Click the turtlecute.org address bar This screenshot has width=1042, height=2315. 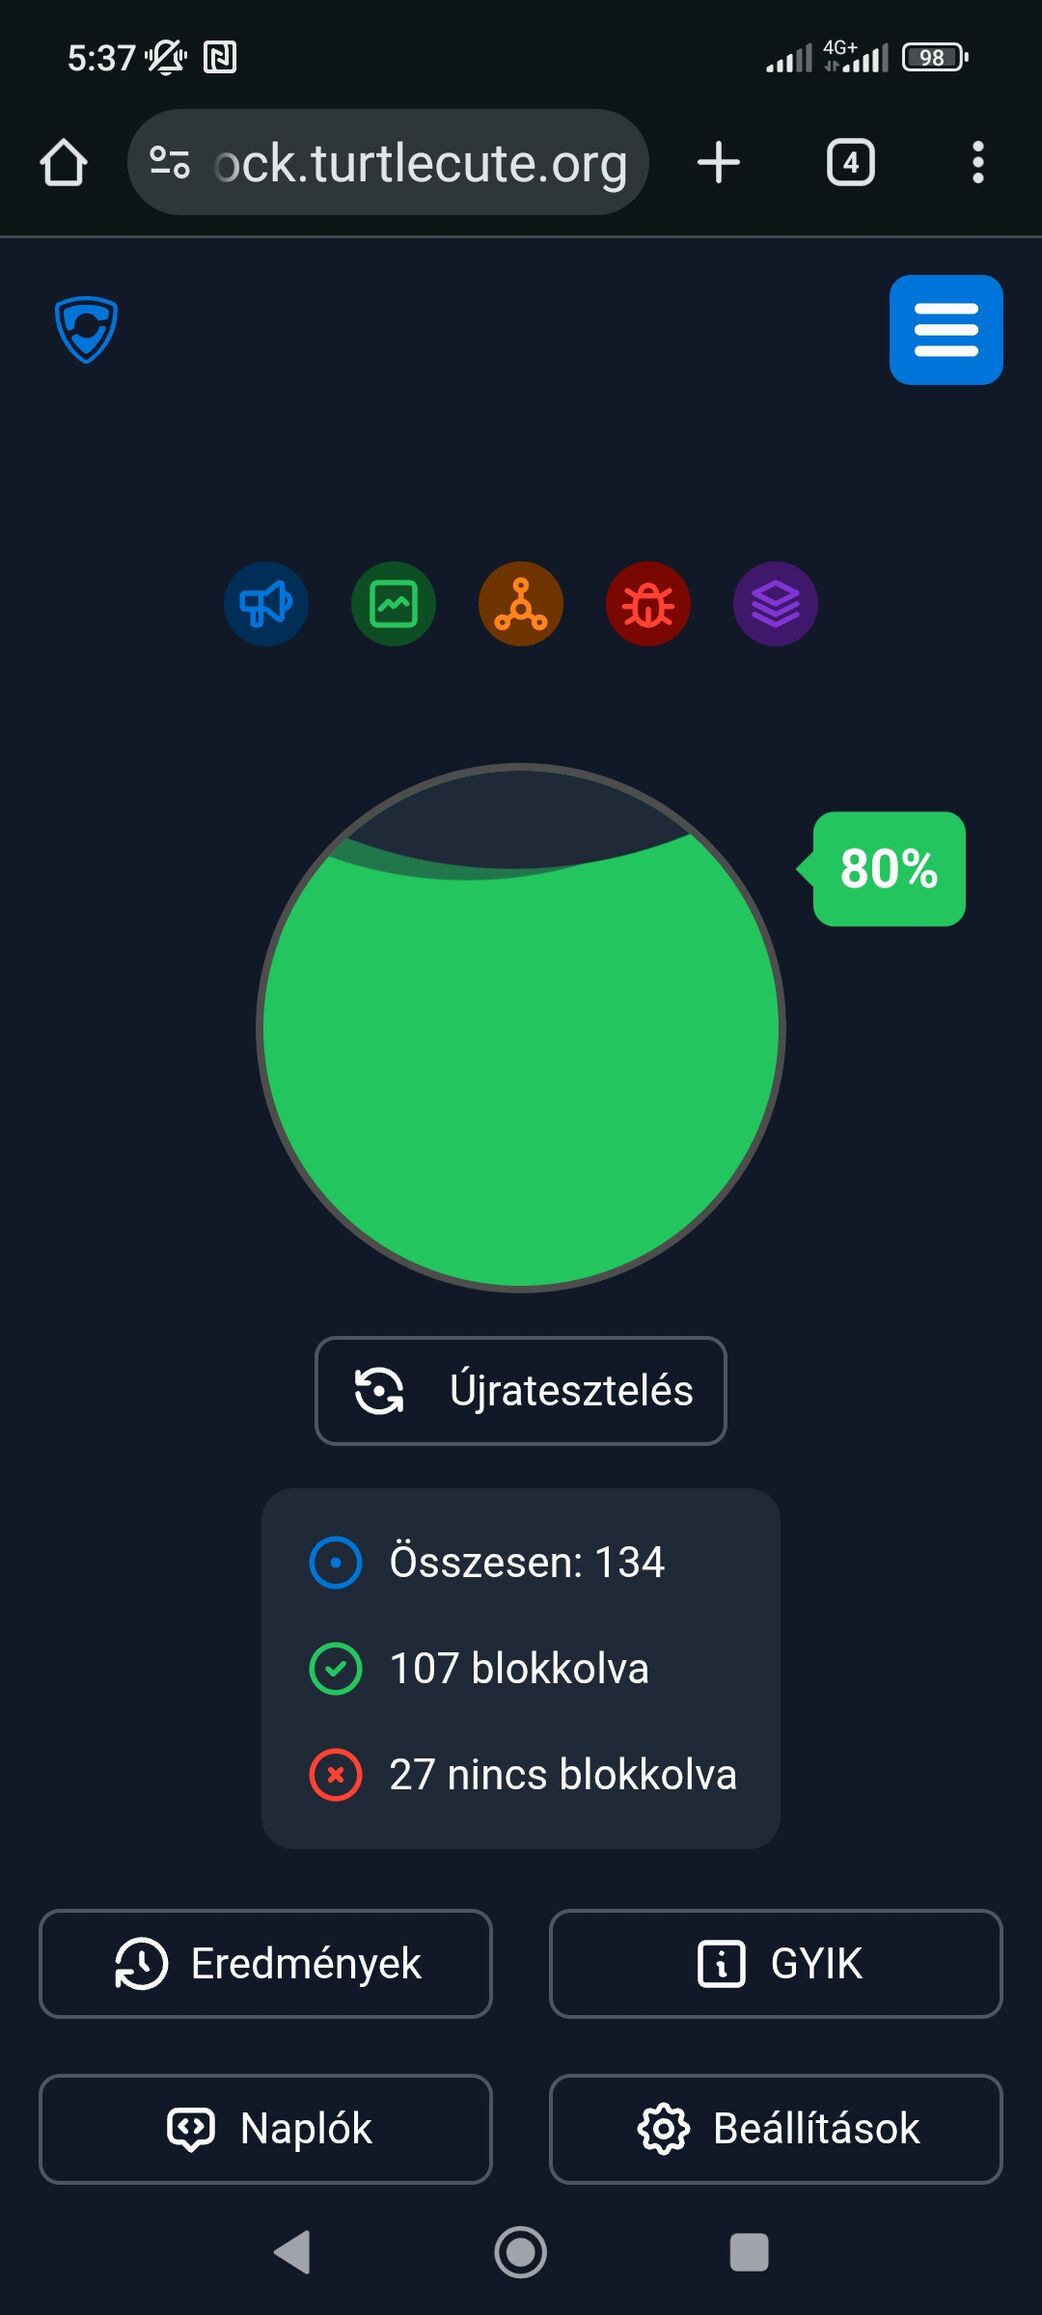420,163
